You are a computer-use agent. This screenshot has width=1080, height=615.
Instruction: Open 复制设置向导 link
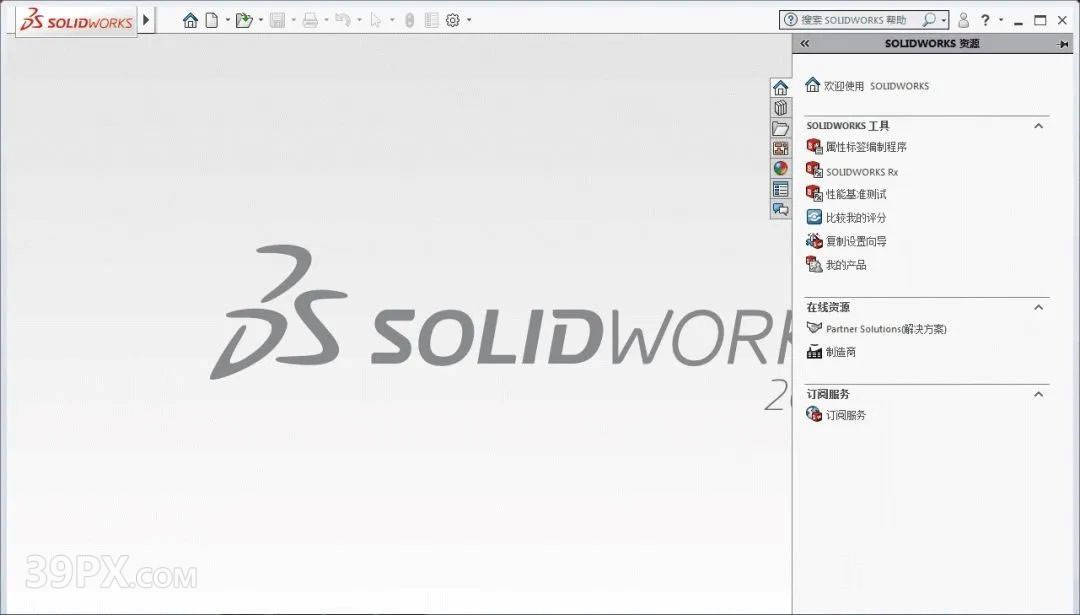click(x=855, y=241)
